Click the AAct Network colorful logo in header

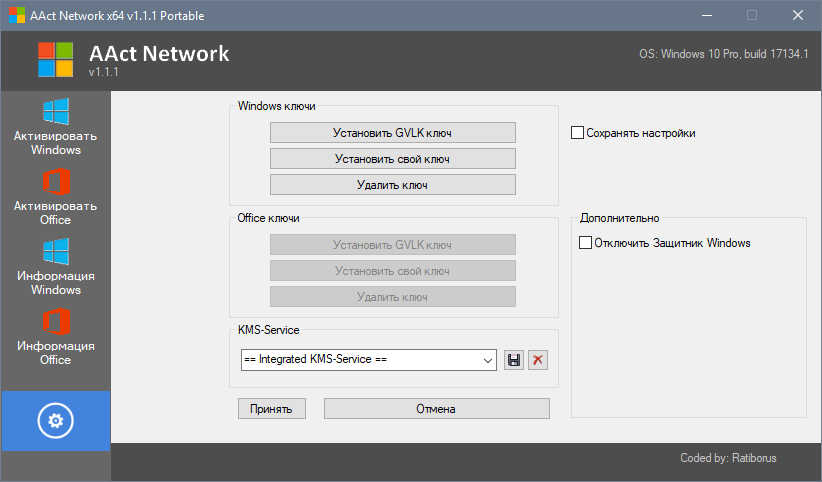pos(56,60)
